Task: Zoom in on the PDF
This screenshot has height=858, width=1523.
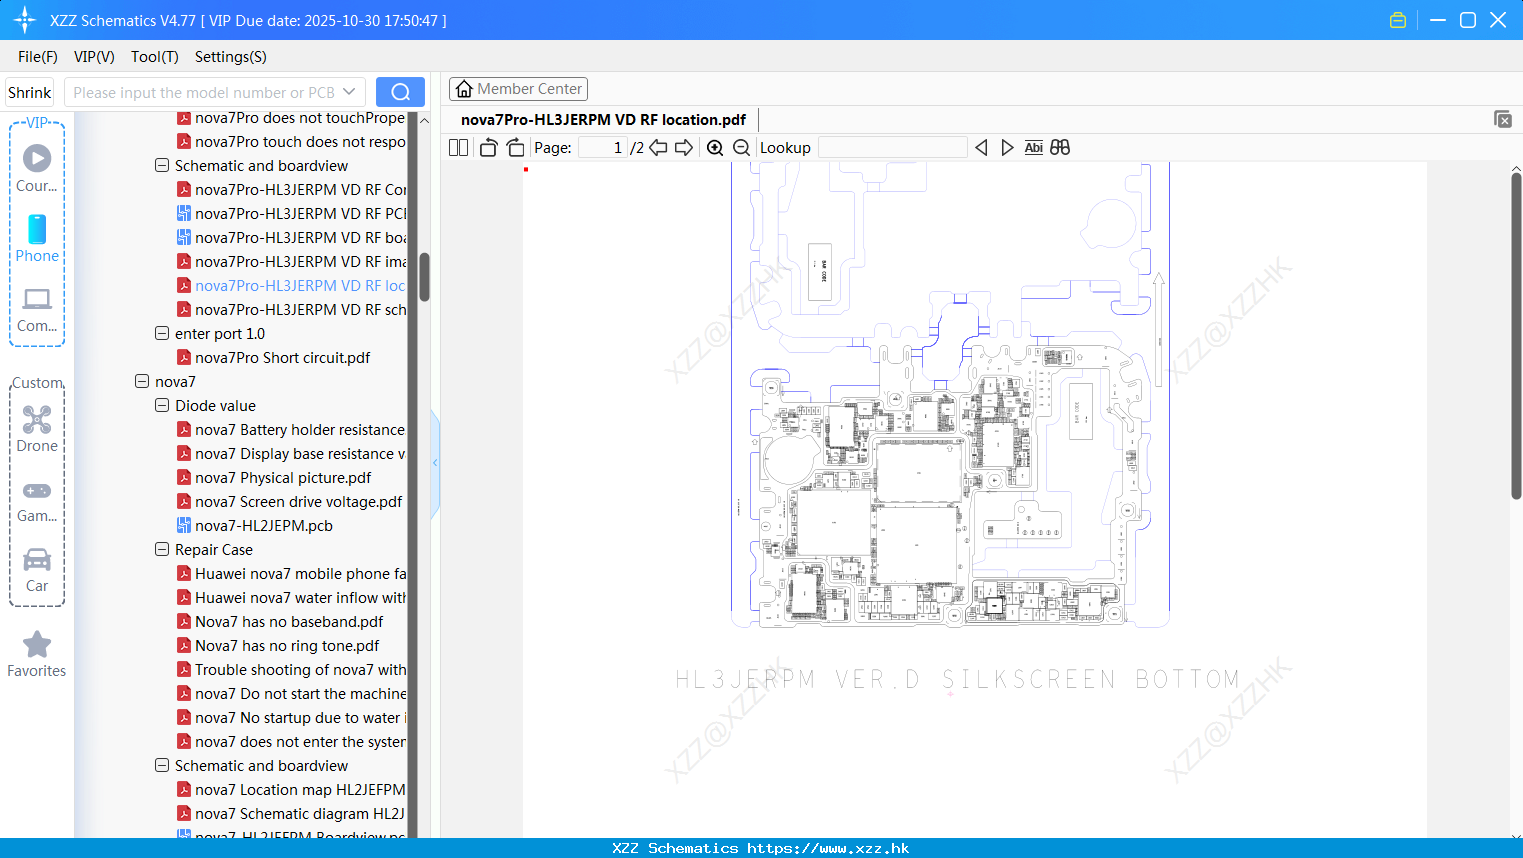Action: 715,148
